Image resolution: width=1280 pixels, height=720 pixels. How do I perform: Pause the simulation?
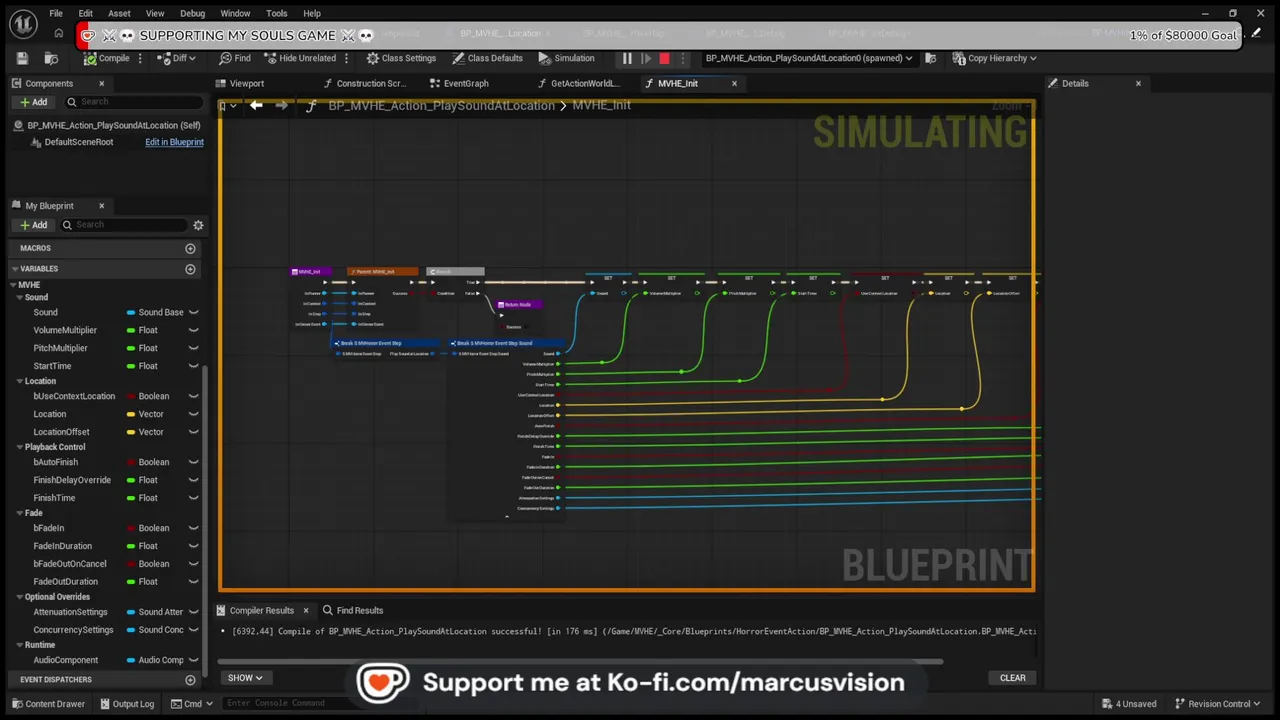pyautogui.click(x=627, y=58)
